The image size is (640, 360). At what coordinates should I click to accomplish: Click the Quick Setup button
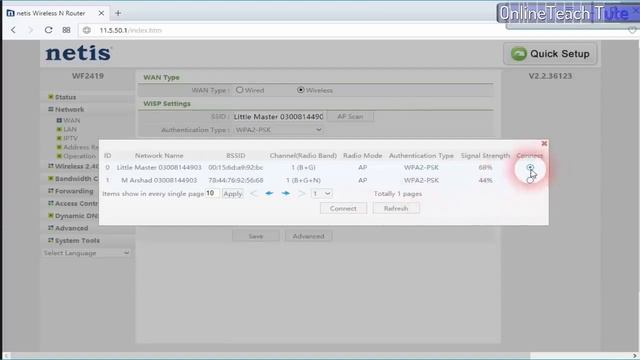(550, 53)
